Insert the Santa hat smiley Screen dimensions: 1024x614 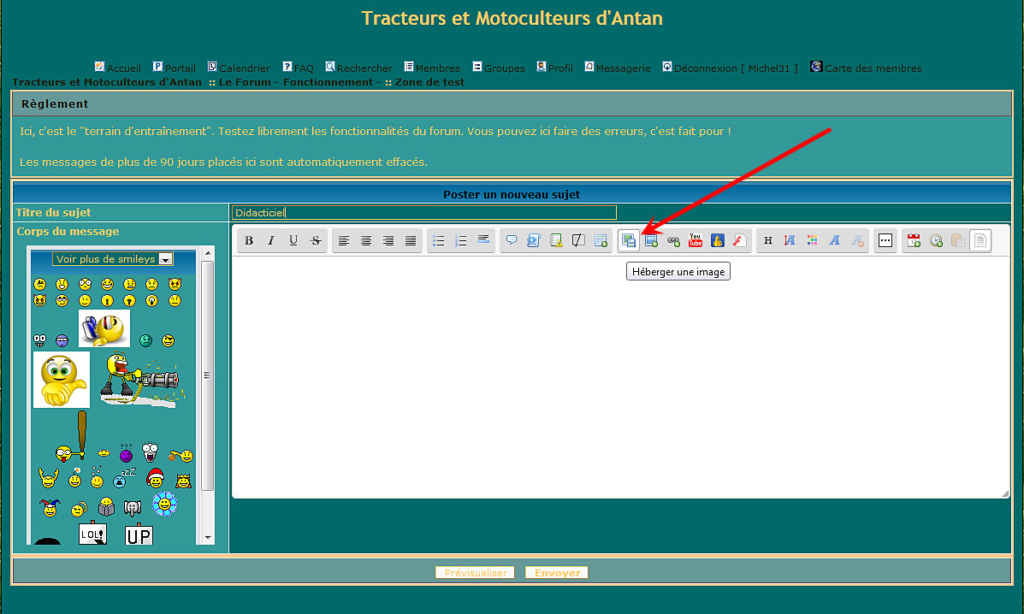click(155, 478)
